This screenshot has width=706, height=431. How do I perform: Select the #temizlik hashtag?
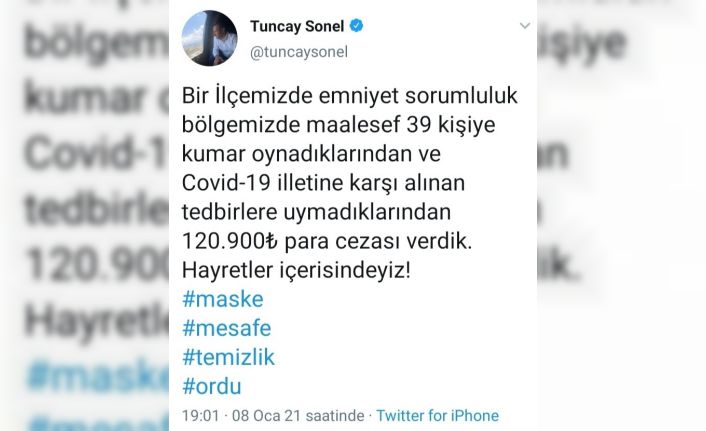click(228, 357)
